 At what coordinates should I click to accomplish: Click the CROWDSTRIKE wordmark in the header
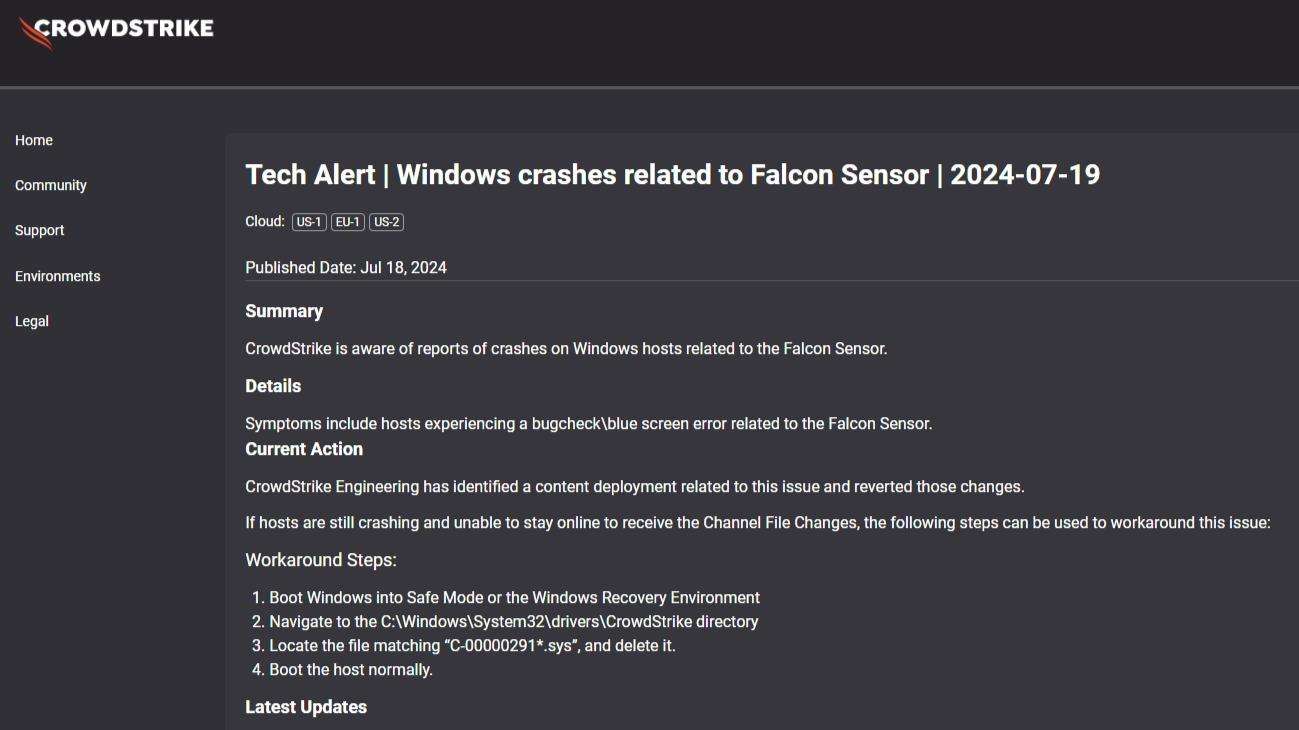point(125,28)
